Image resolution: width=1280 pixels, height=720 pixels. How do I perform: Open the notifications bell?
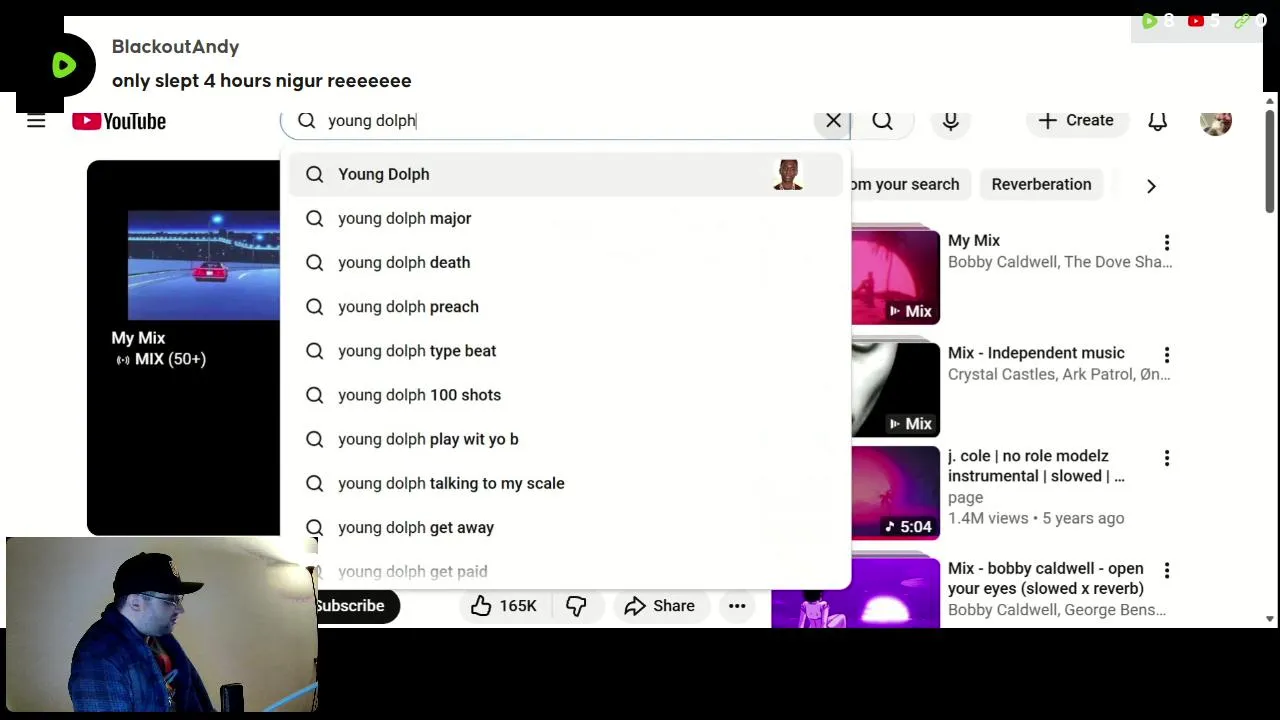click(x=1157, y=121)
